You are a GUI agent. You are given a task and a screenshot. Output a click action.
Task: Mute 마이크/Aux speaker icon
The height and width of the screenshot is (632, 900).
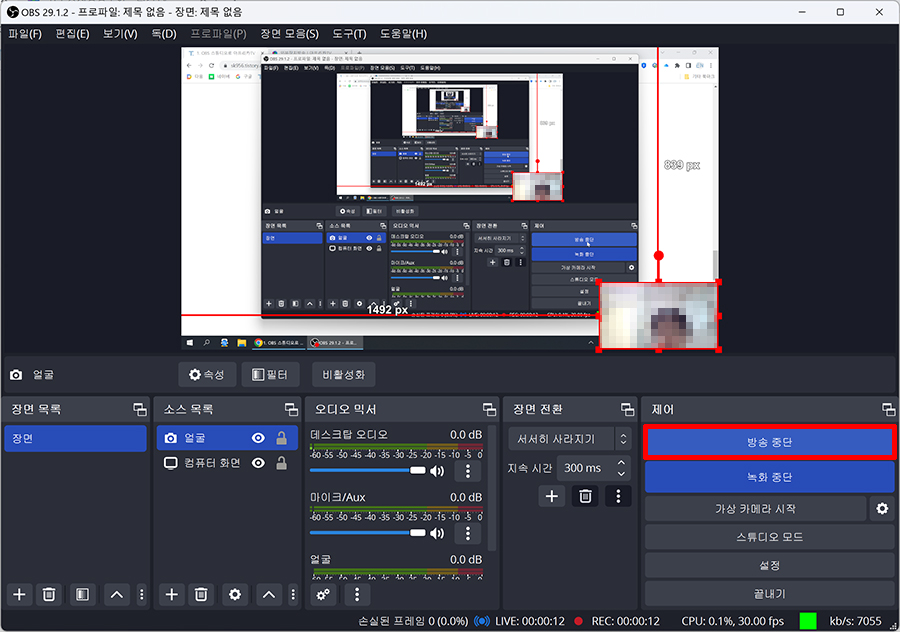[437, 533]
